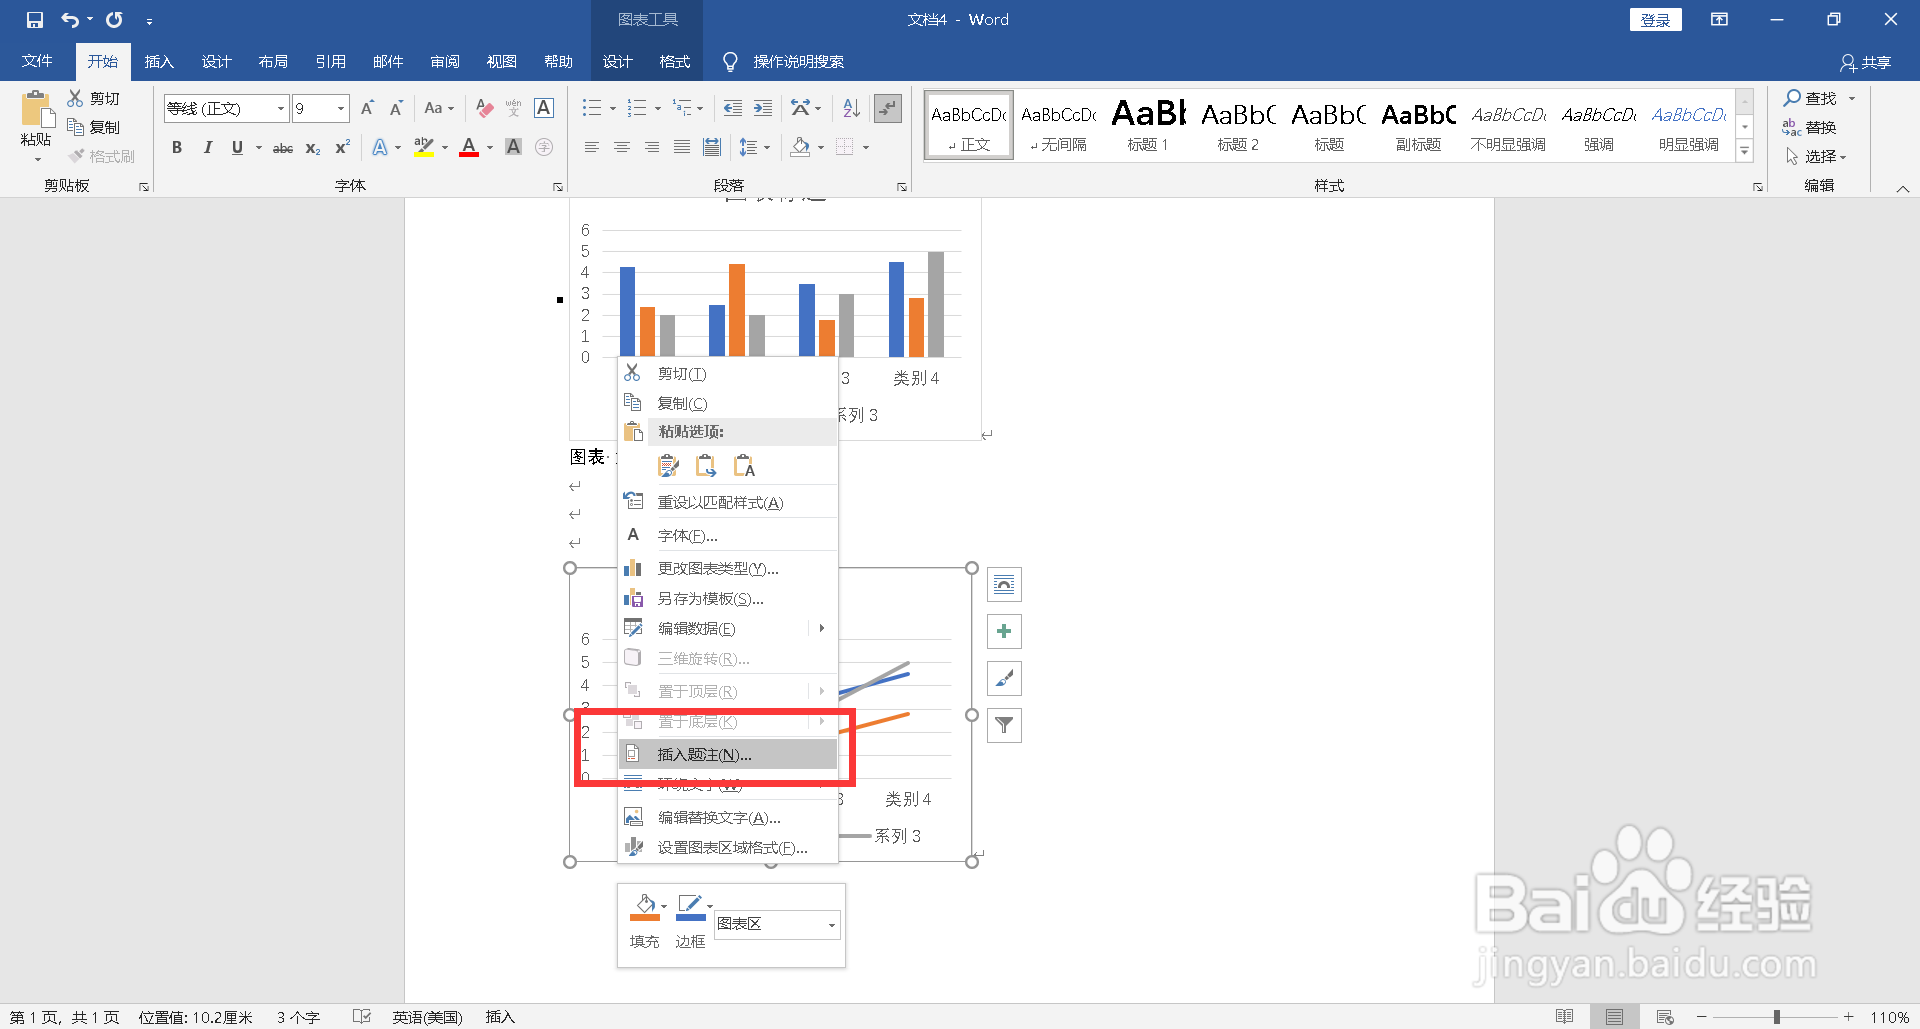Click the Login button in title bar
The width and height of the screenshot is (1920, 1029).
(1656, 20)
